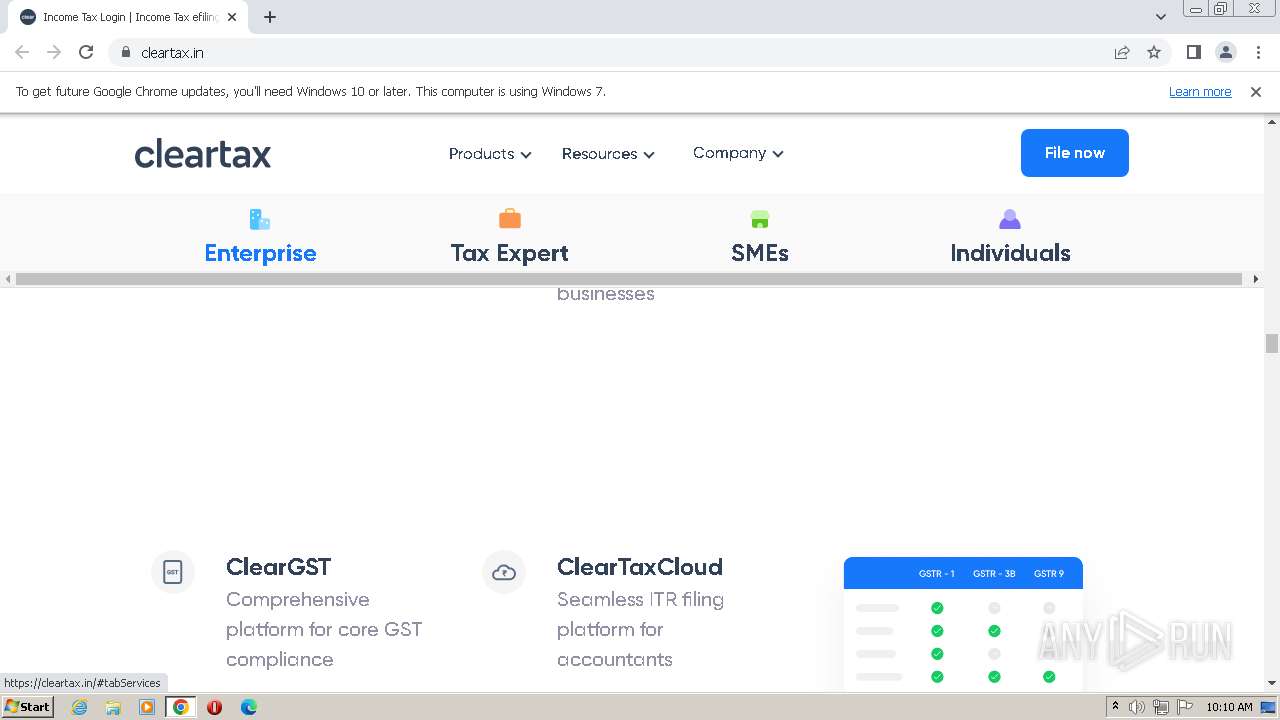Switch to the Individuals tab
The image size is (1280, 720).
click(x=1010, y=237)
